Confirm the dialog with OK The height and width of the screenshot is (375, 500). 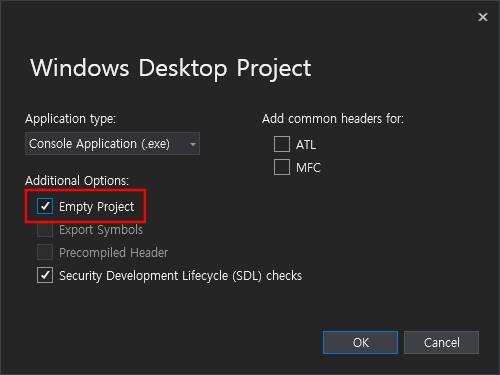[x=361, y=342]
